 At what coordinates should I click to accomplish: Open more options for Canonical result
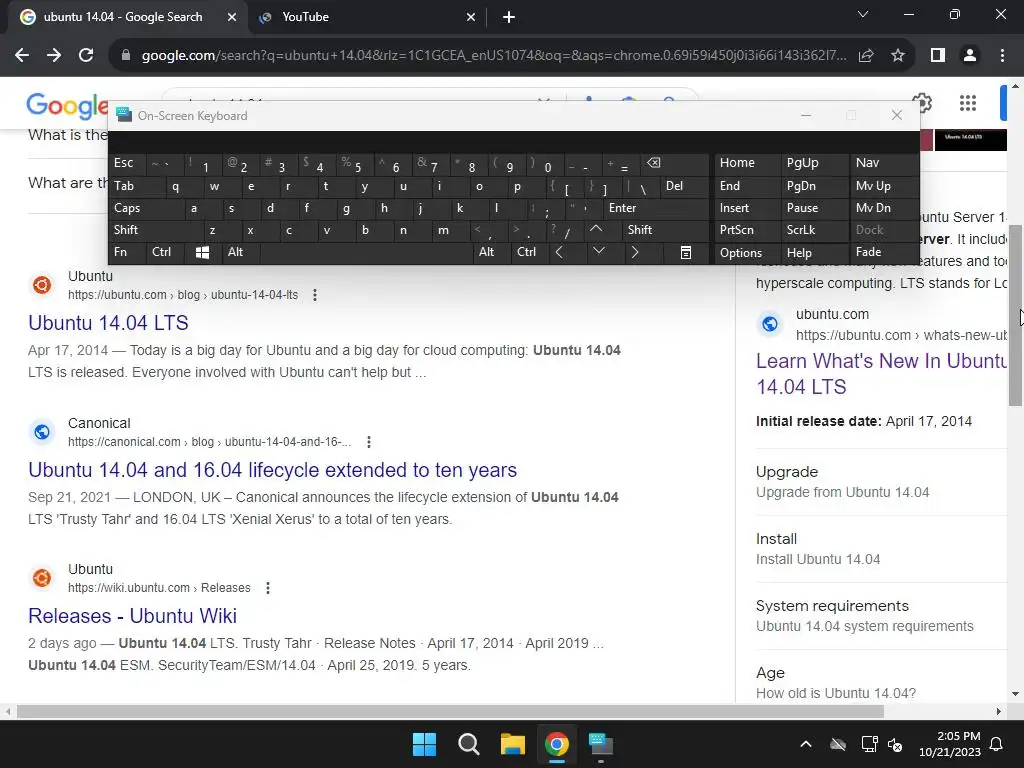pyautogui.click(x=369, y=442)
